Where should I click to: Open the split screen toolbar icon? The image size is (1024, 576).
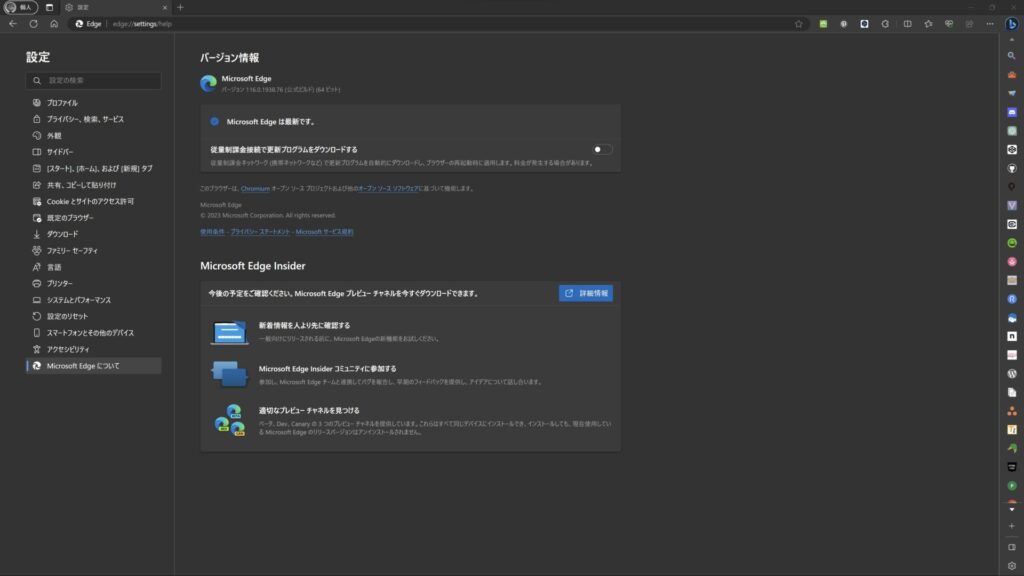coord(907,24)
